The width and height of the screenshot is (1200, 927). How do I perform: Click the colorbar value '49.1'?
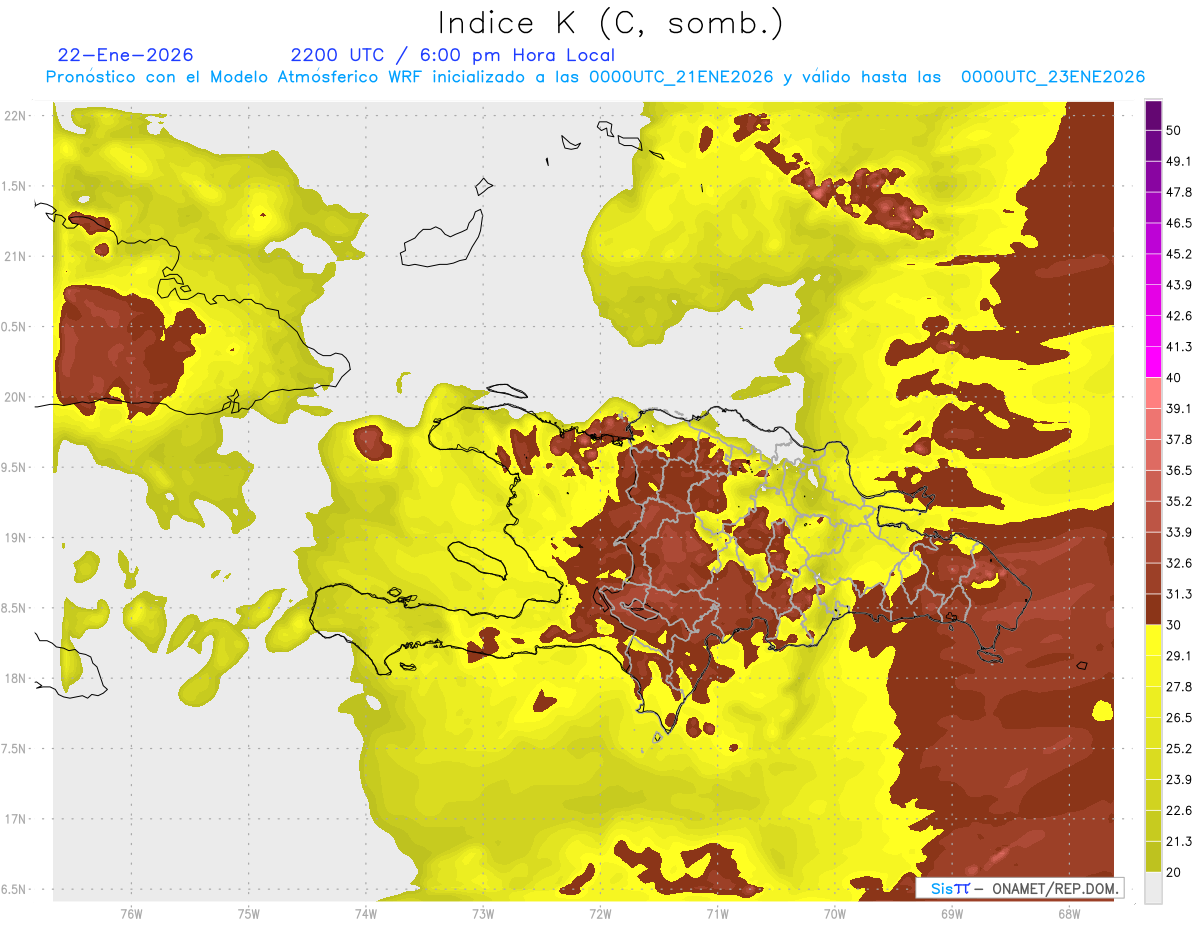pos(1179,161)
